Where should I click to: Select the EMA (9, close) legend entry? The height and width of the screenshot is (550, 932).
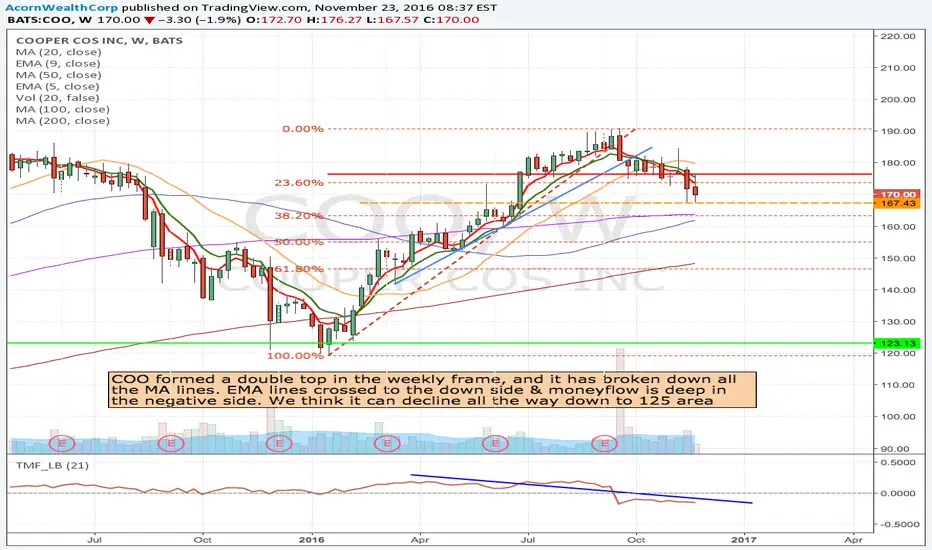pyautogui.click(x=58, y=64)
